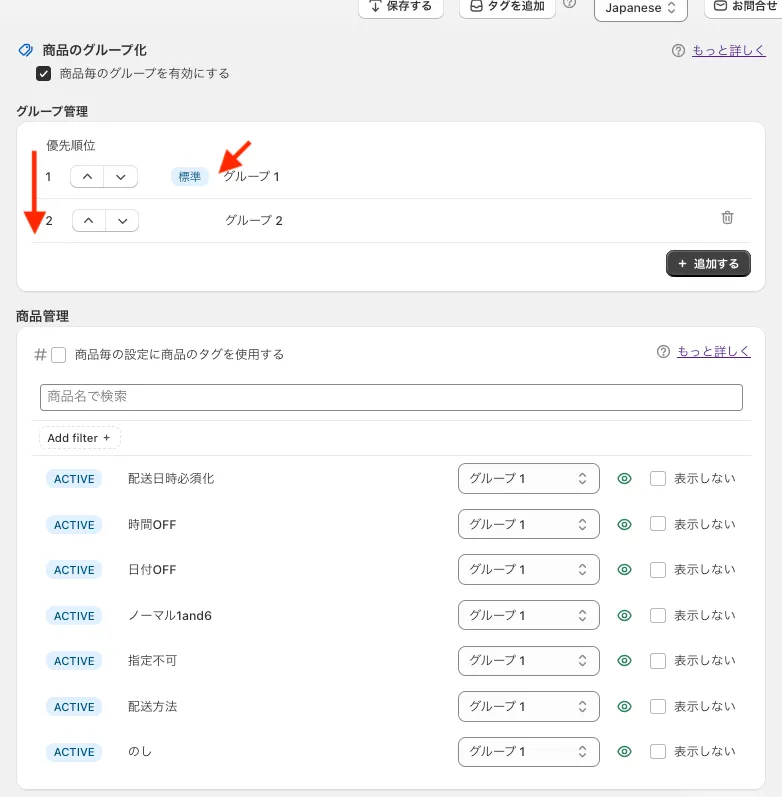Click the タグを追加 button
This screenshot has height=797, width=782.
(x=507, y=7)
